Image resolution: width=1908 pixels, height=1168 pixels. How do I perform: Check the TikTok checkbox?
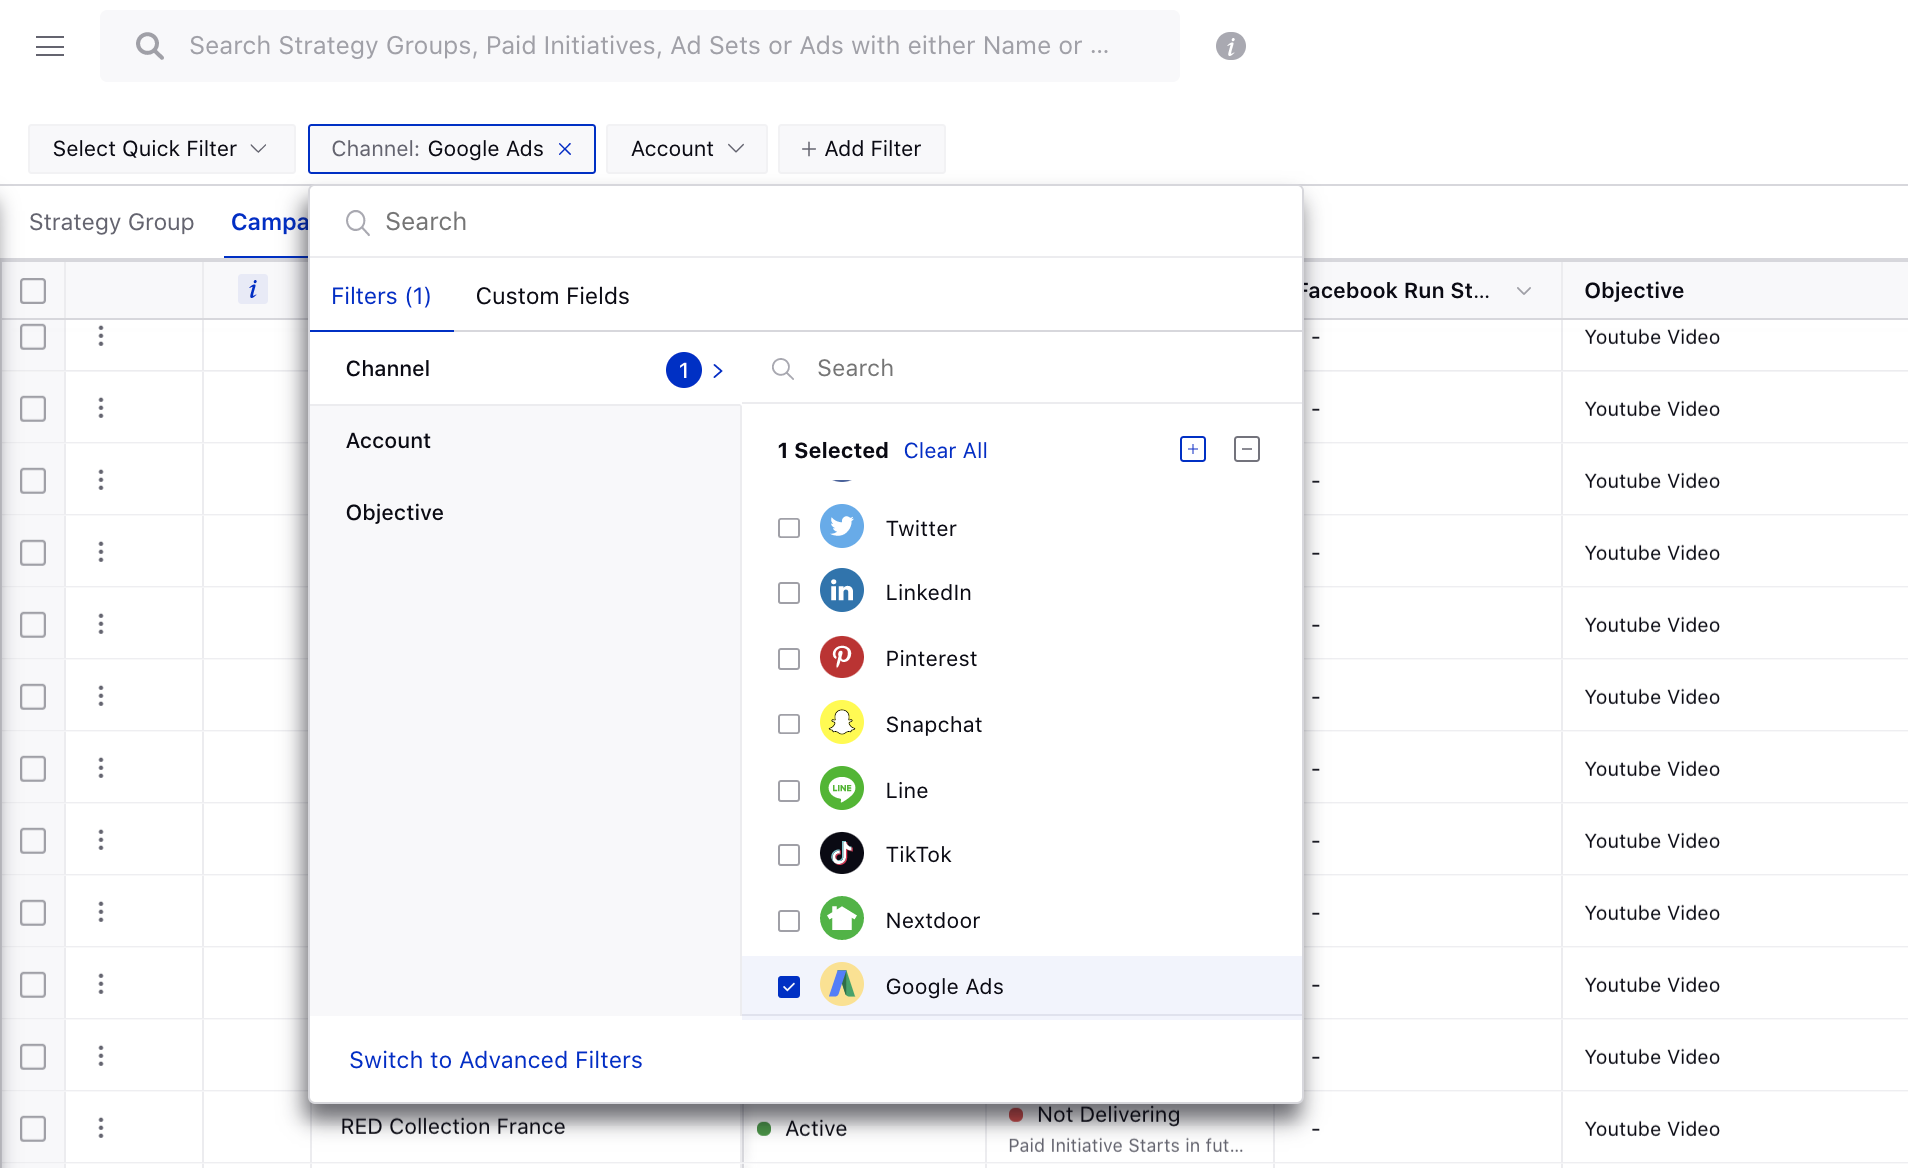[x=789, y=855]
